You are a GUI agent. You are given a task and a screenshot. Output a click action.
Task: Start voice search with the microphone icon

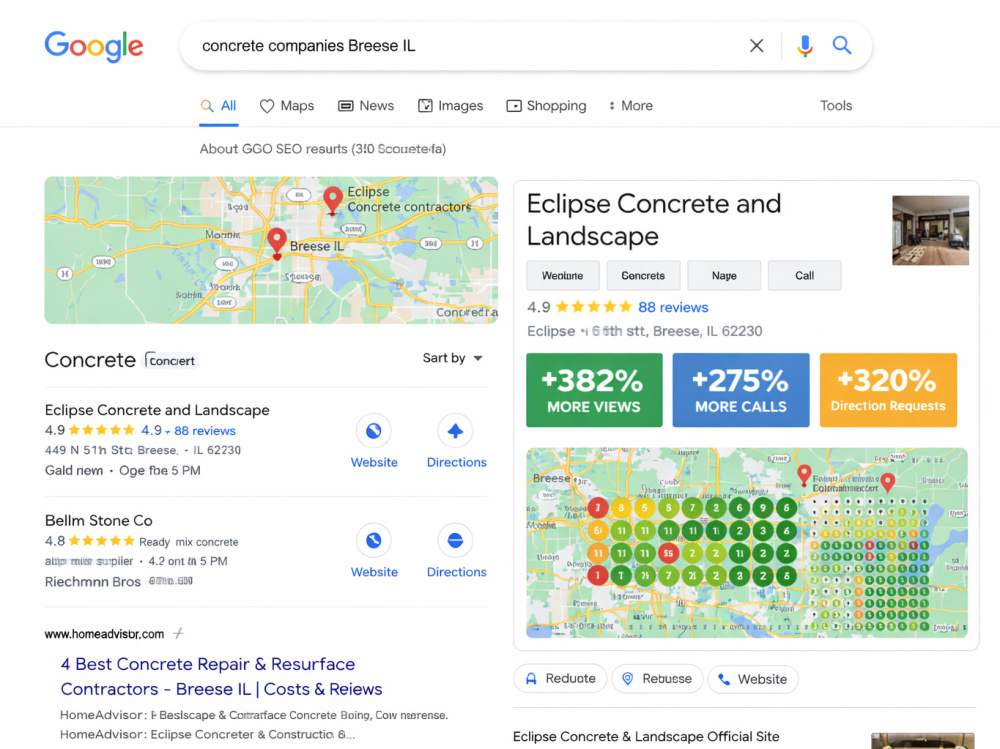point(805,46)
